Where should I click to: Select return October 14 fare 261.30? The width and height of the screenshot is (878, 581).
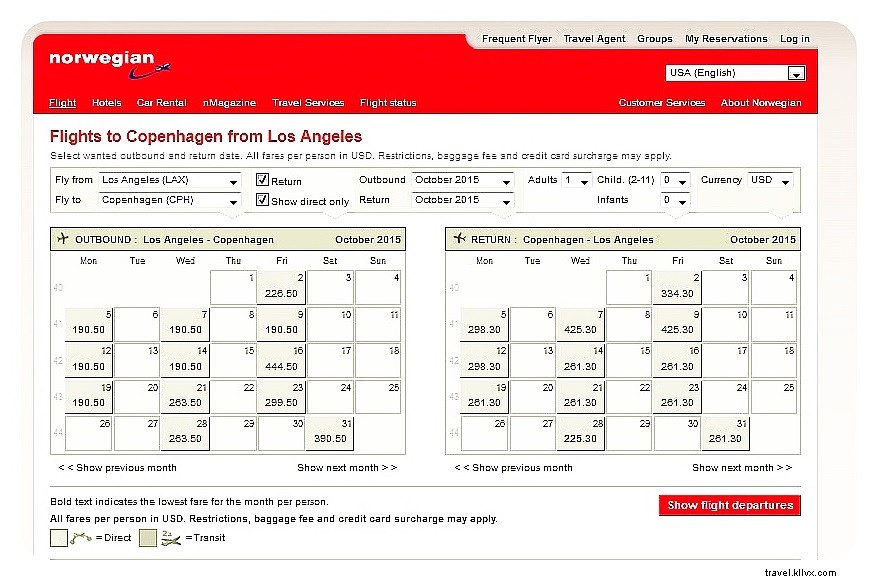point(580,360)
